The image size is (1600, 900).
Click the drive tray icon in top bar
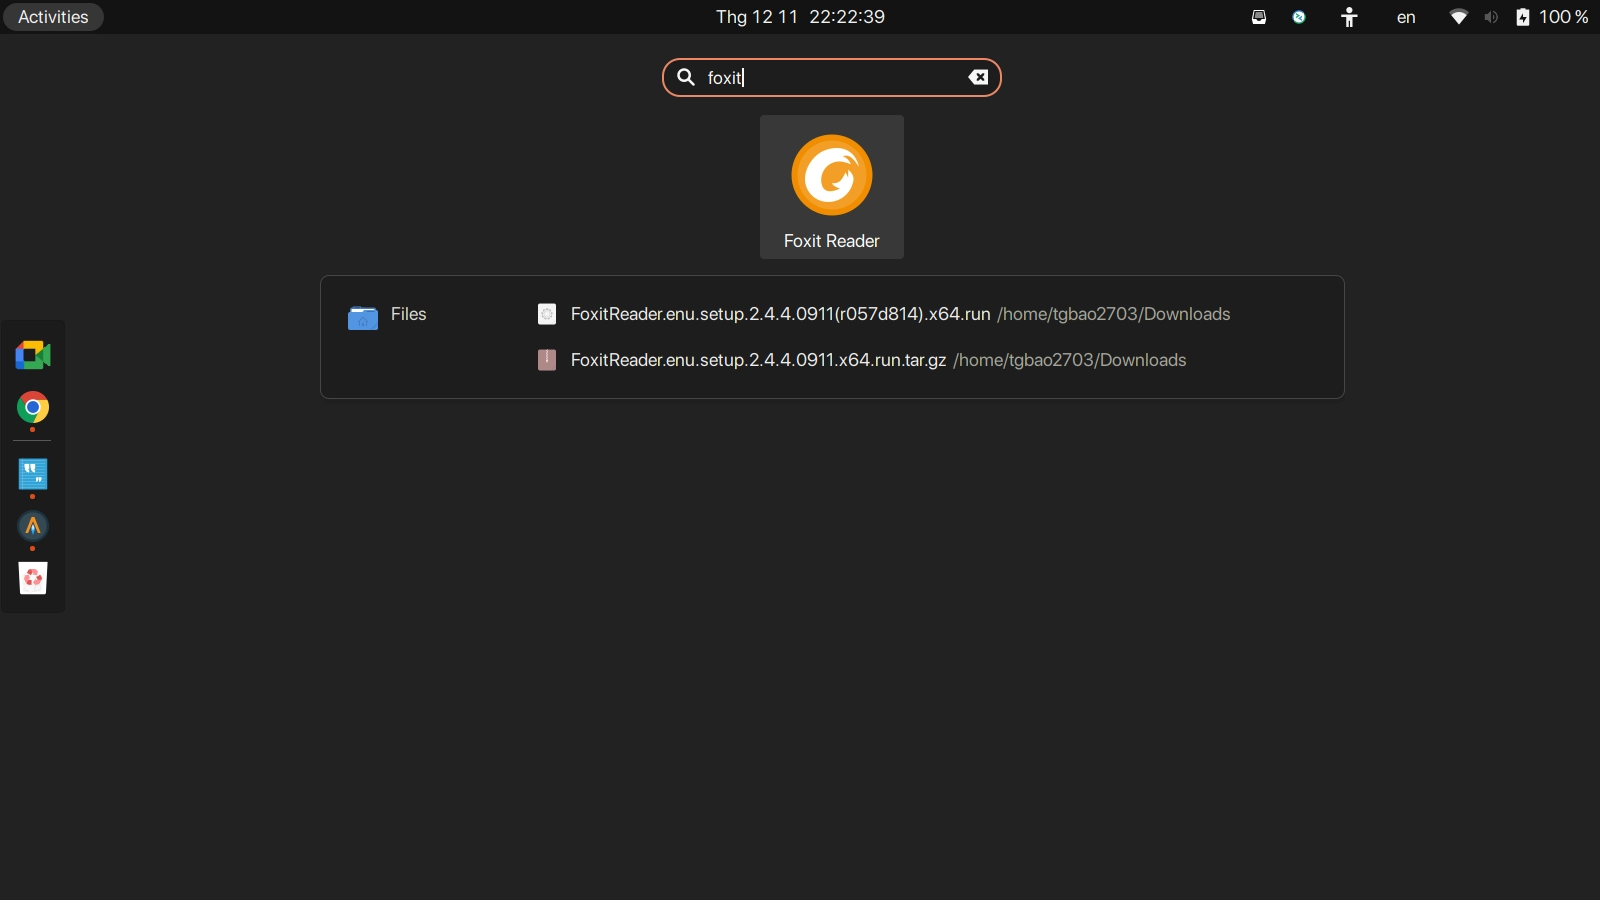click(x=1259, y=17)
